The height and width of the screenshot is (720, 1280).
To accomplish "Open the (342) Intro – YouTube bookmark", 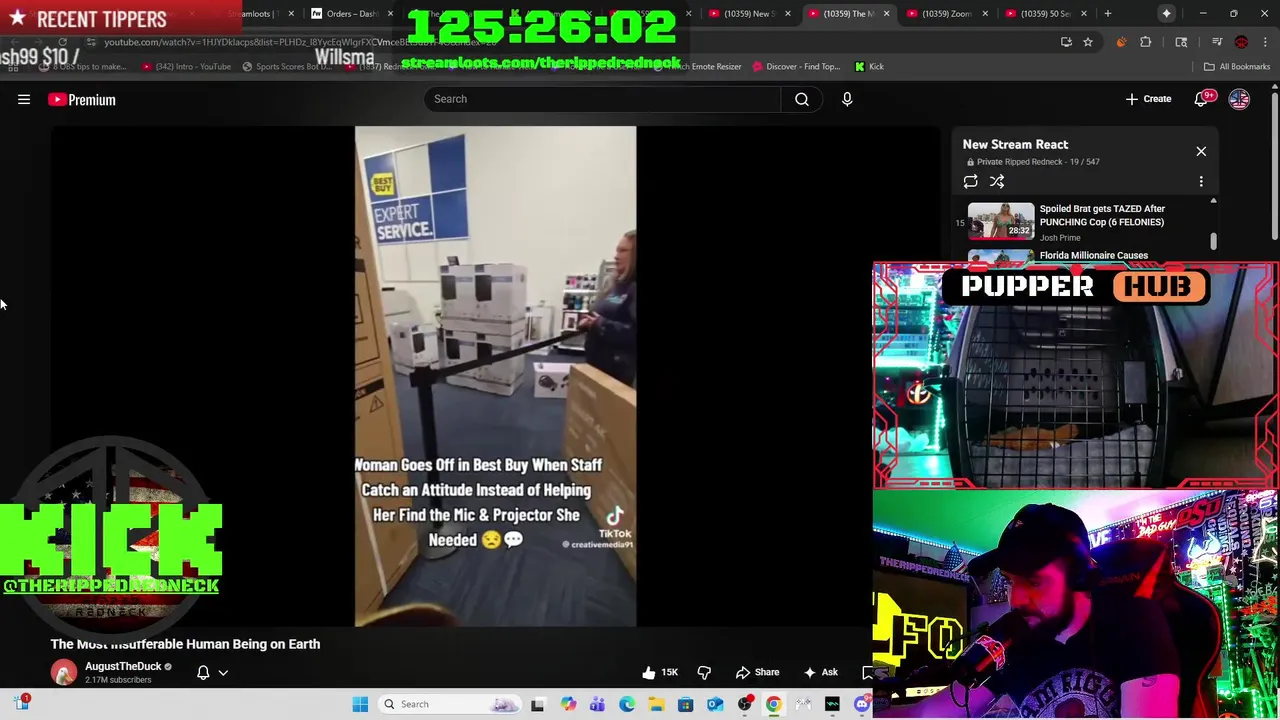I will (186, 66).
